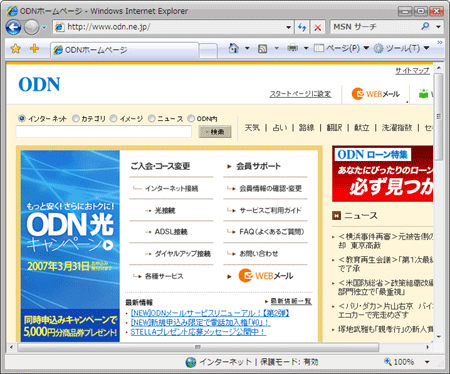Open the 最新情報一覧 link
Viewport: 450px width, 374px height.
pyautogui.click(x=291, y=301)
